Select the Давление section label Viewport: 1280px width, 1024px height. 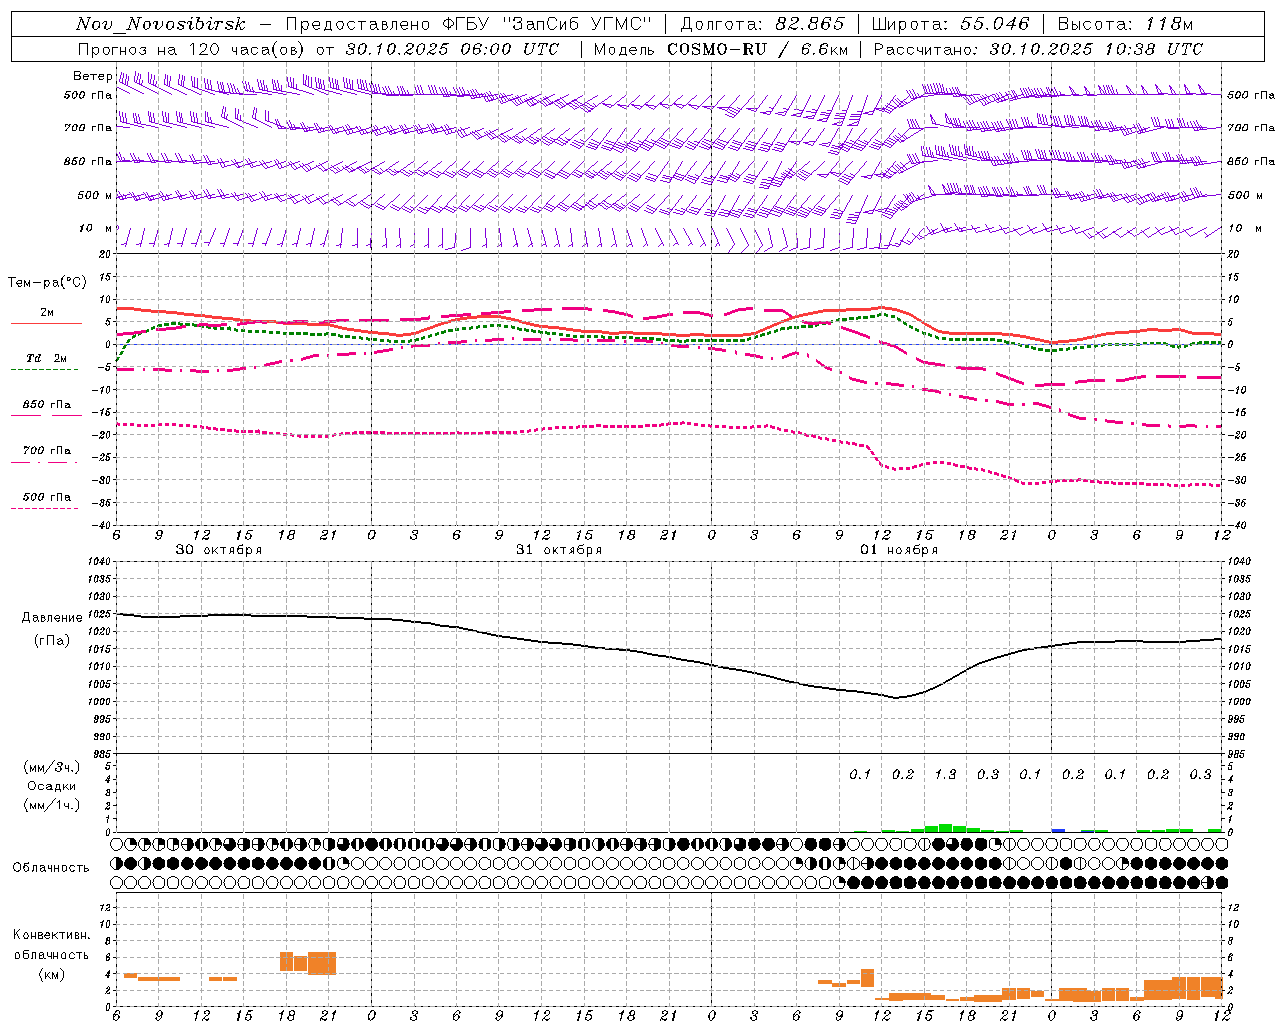point(52,618)
